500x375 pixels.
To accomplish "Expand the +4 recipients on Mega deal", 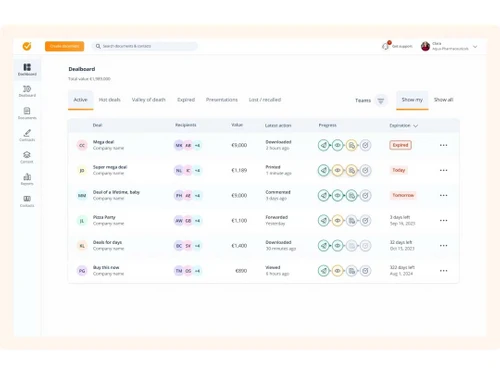I will pyautogui.click(x=197, y=145).
